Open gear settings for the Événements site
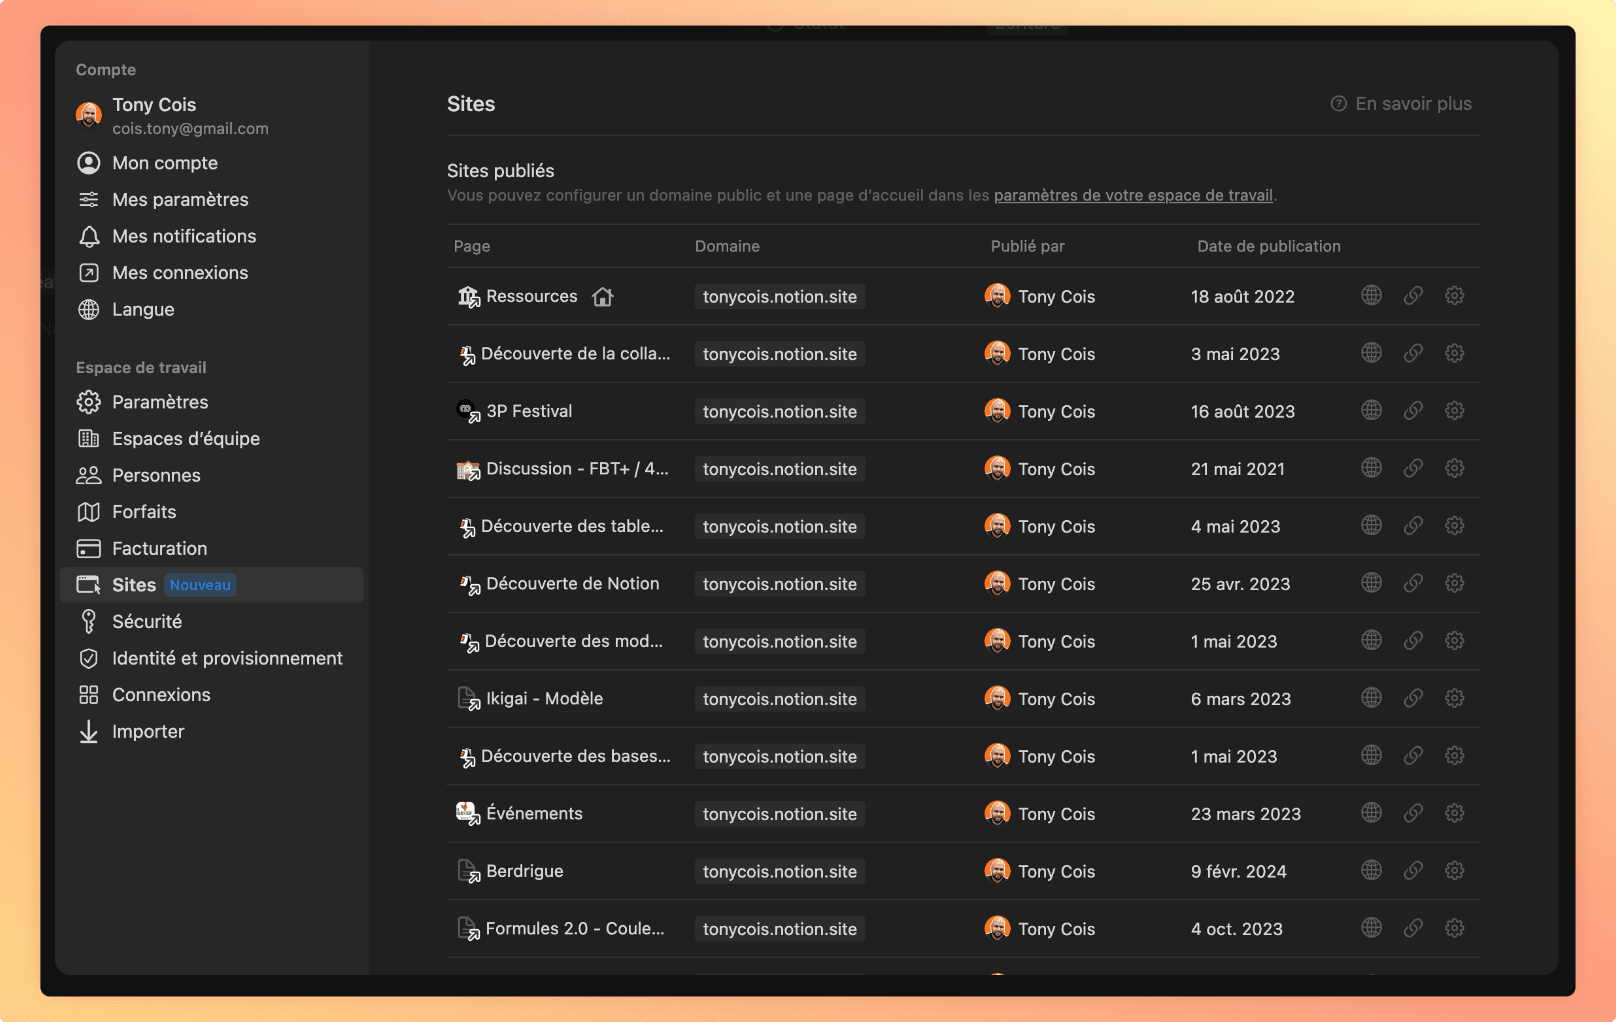Screen dimensions: 1616x1022 (x=1455, y=813)
